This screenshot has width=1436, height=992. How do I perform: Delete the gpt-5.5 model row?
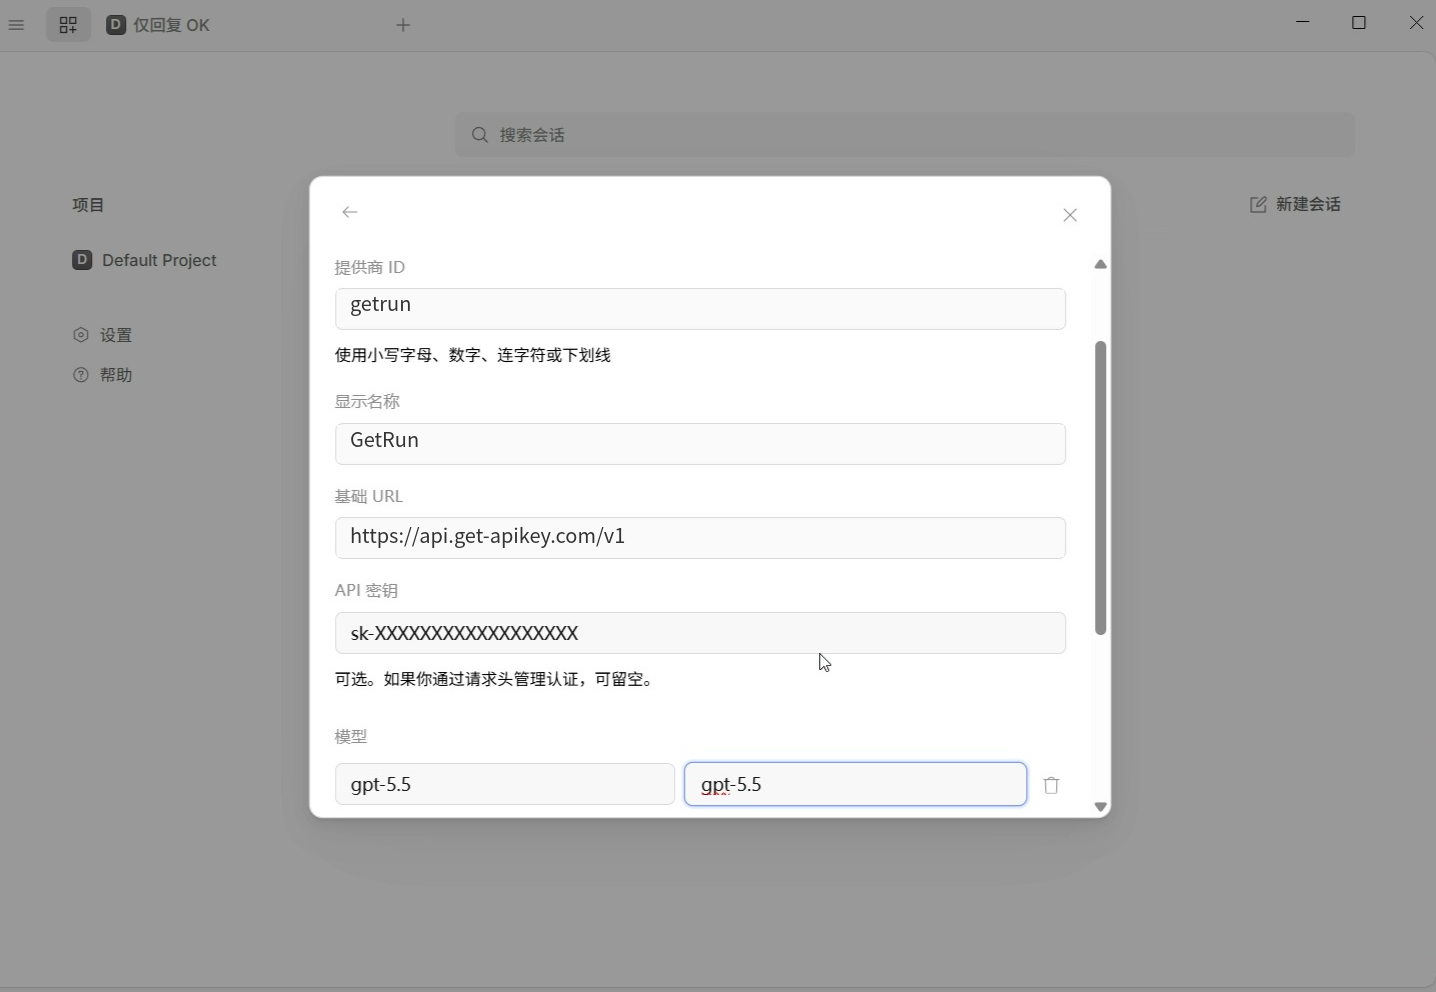1051,785
